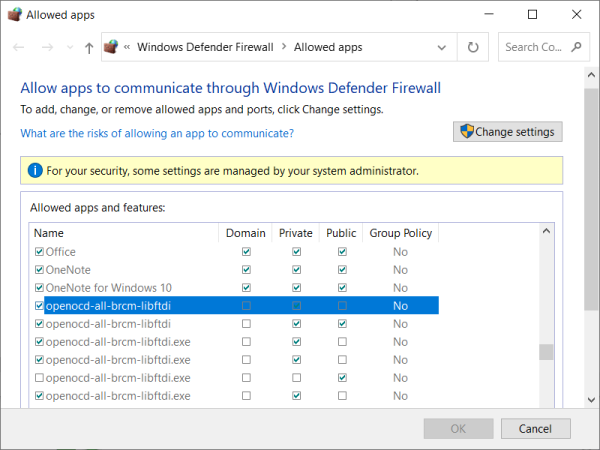The height and width of the screenshot is (450, 600).
Task: Go forward with the right arrow
Action: pyautogui.click(x=47, y=47)
